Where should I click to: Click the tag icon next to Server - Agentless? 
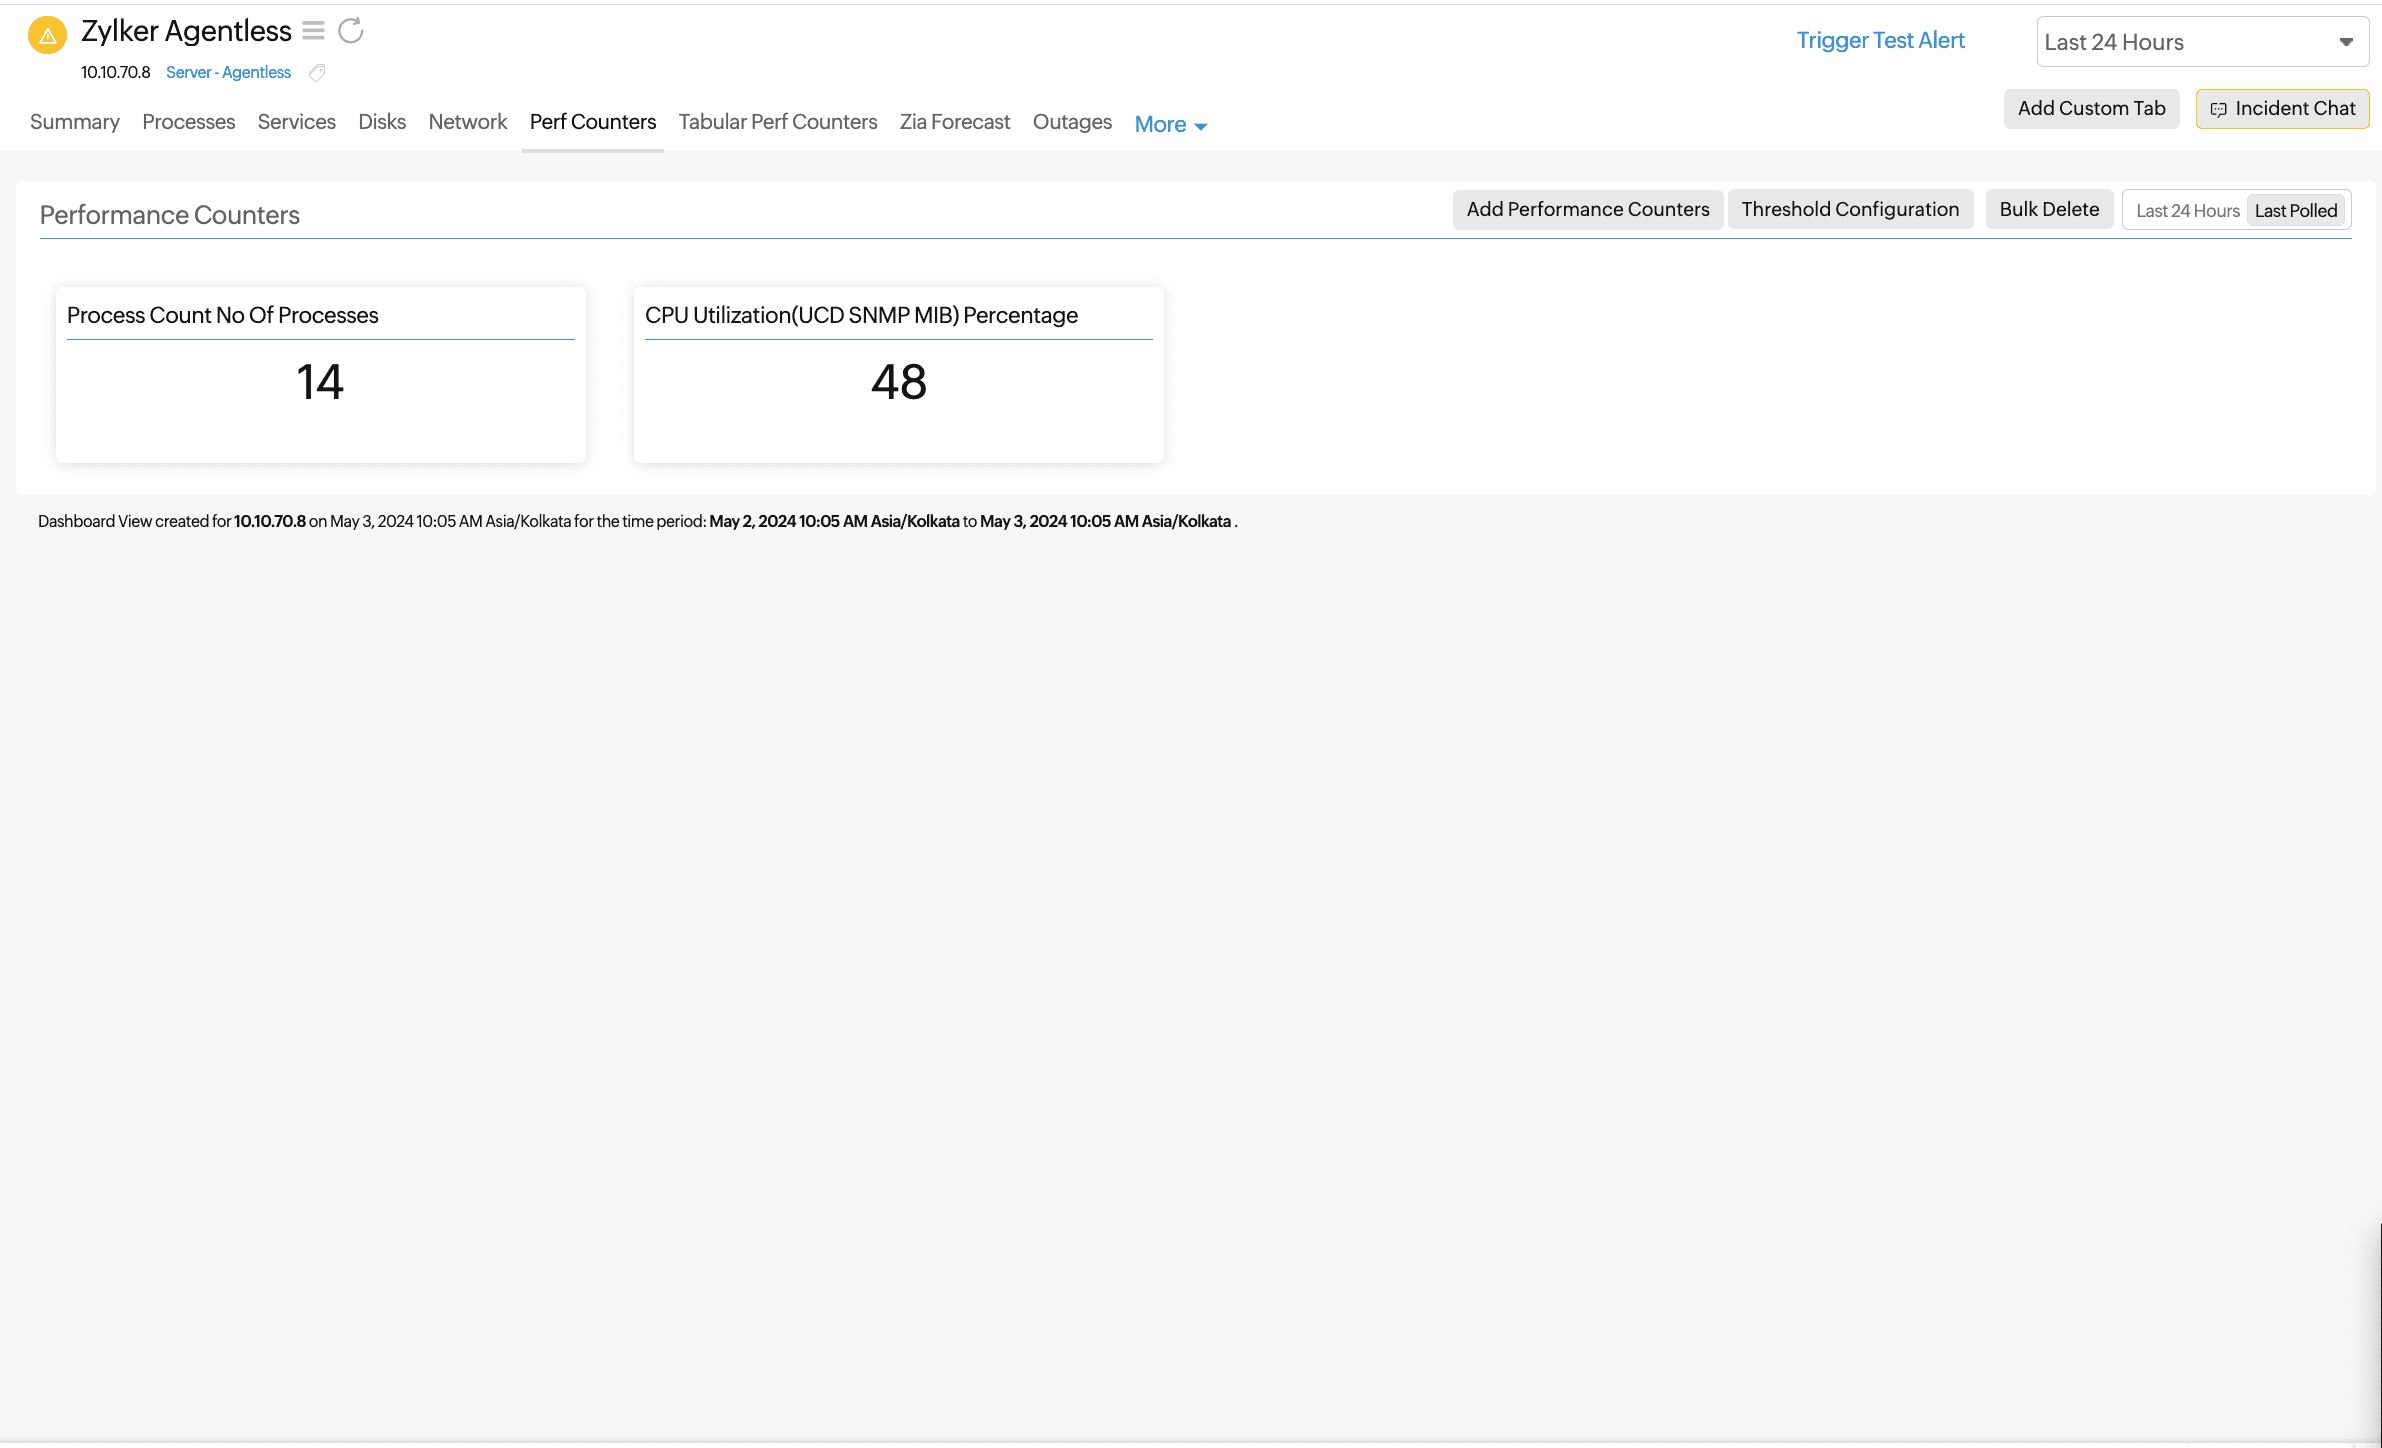317,73
